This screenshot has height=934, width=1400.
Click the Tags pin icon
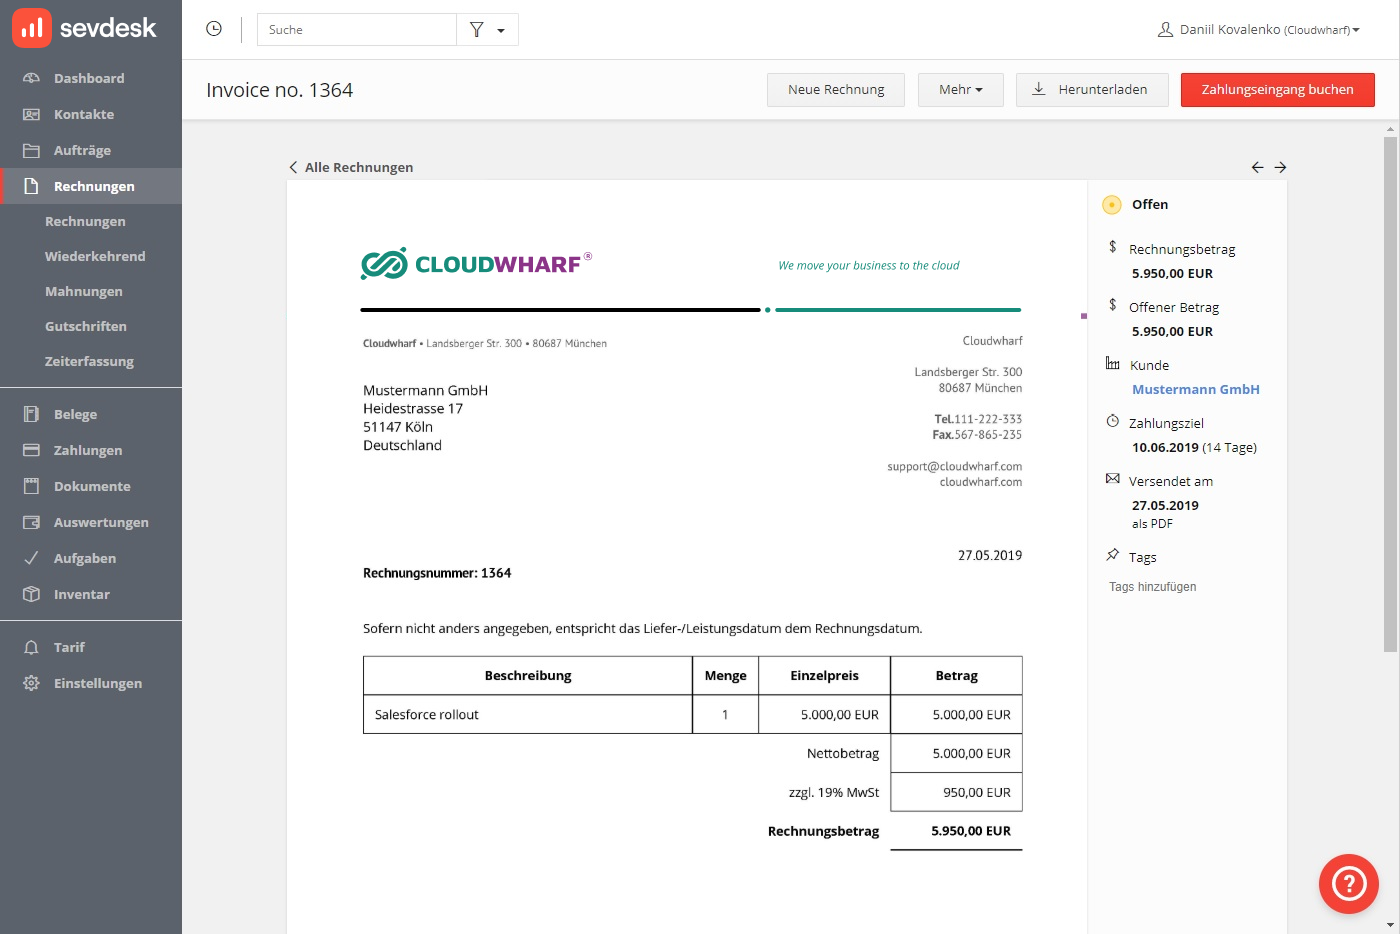tap(1112, 555)
